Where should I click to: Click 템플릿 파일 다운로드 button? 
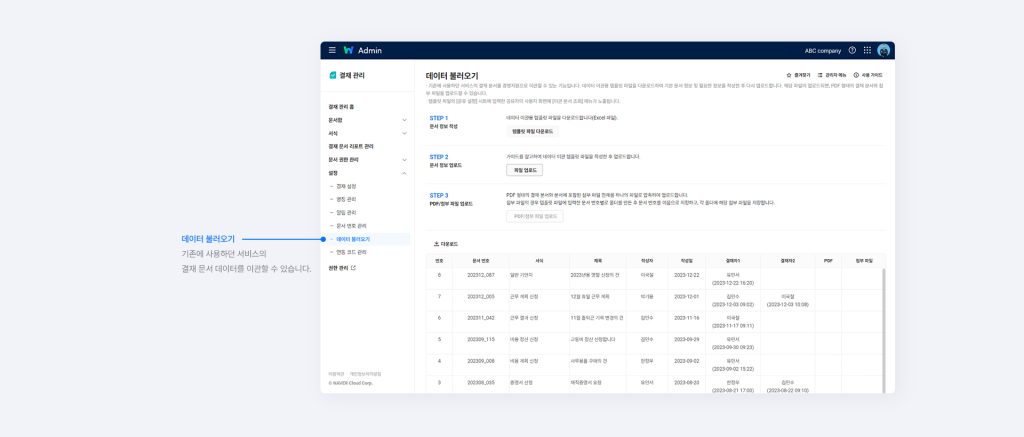tap(532, 131)
